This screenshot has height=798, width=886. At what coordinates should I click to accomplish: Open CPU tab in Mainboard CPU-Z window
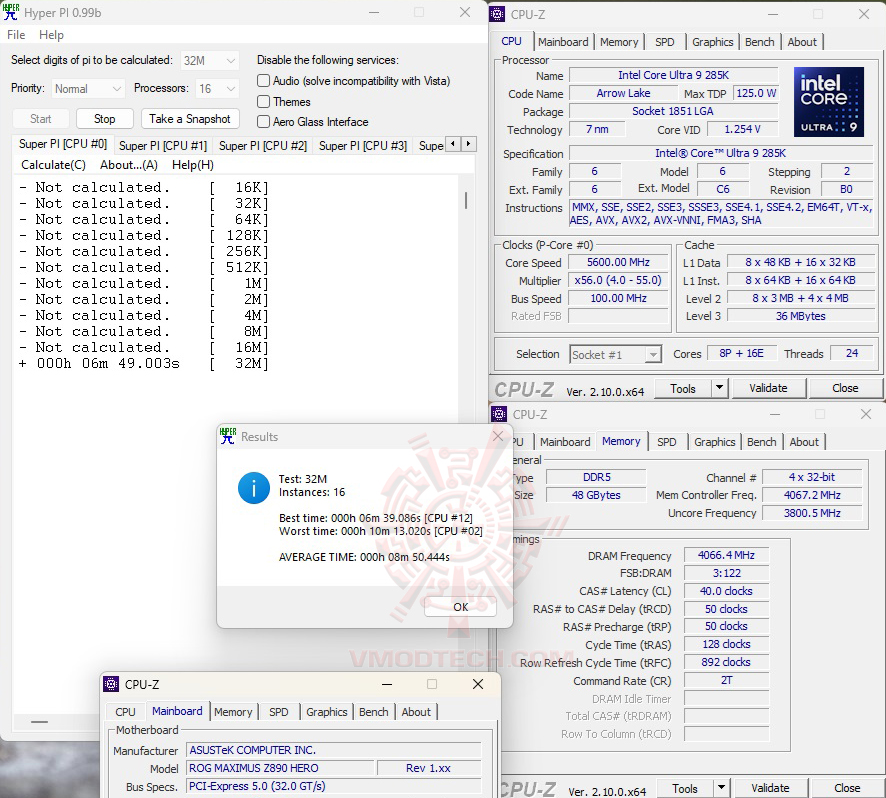[x=125, y=712]
